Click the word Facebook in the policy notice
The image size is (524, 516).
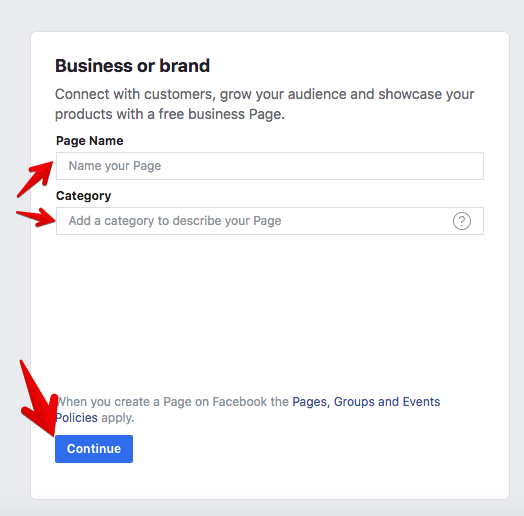click(240, 402)
